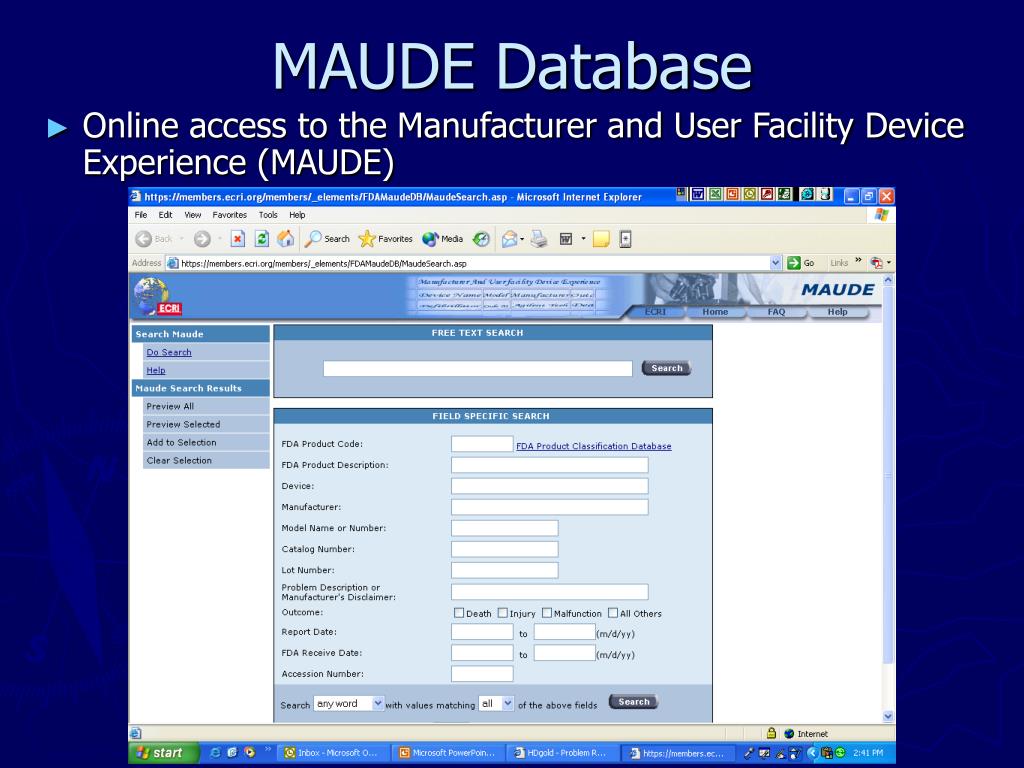Screen dimensions: 1024x768
Task: Refresh the page with green arrows icon
Action: 262,239
